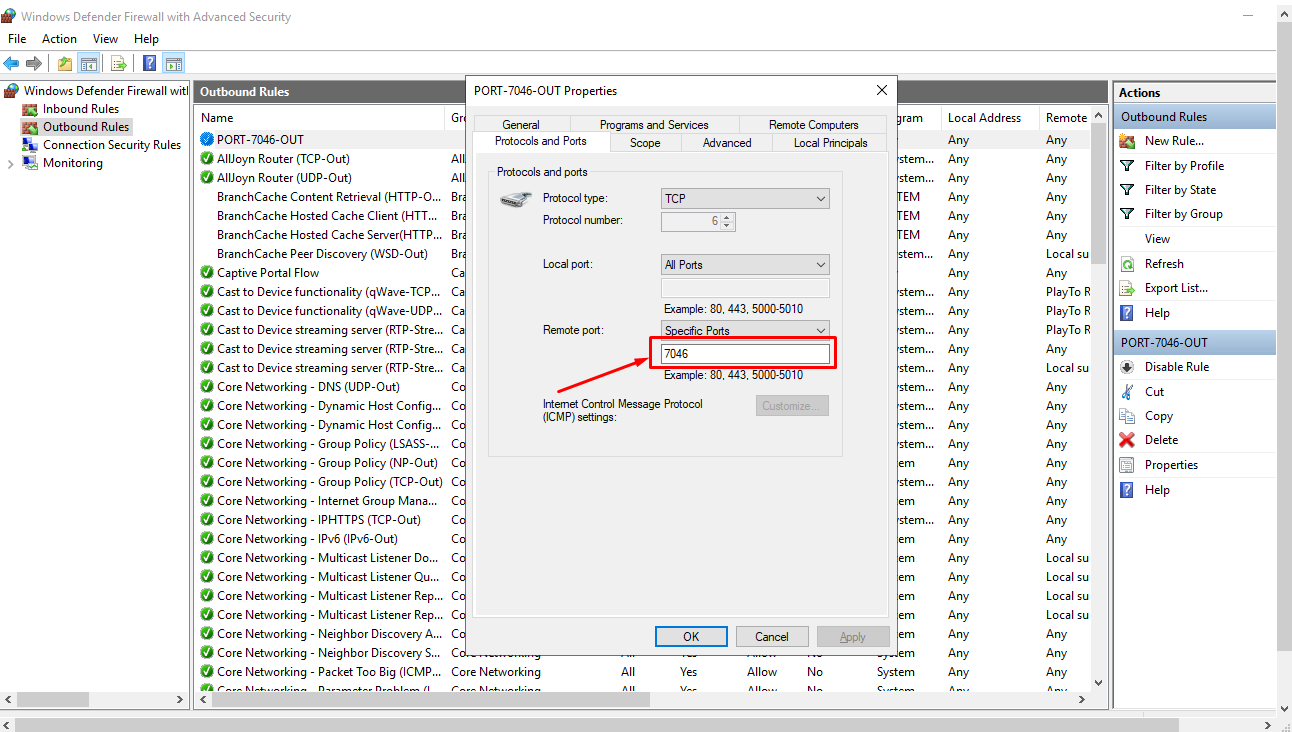
Task: Open the File menu
Action: [x=17, y=39]
